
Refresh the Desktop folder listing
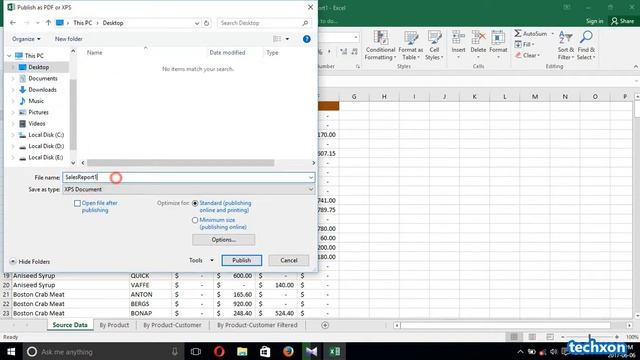(x=207, y=23)
